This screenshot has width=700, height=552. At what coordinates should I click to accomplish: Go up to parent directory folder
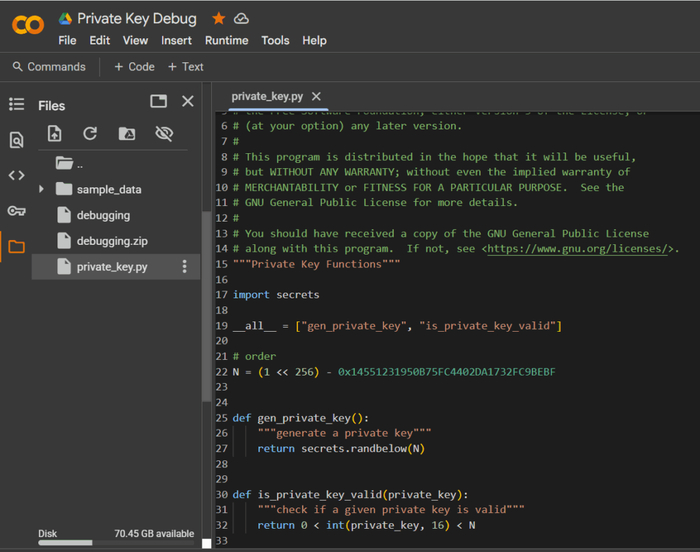point(66,163)
